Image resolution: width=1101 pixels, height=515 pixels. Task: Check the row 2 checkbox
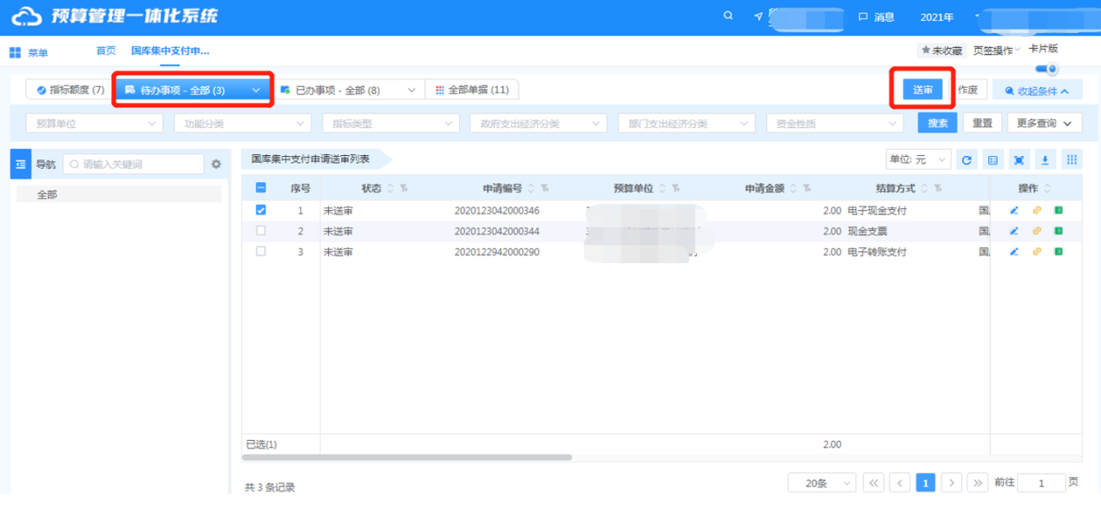[261, 230]
